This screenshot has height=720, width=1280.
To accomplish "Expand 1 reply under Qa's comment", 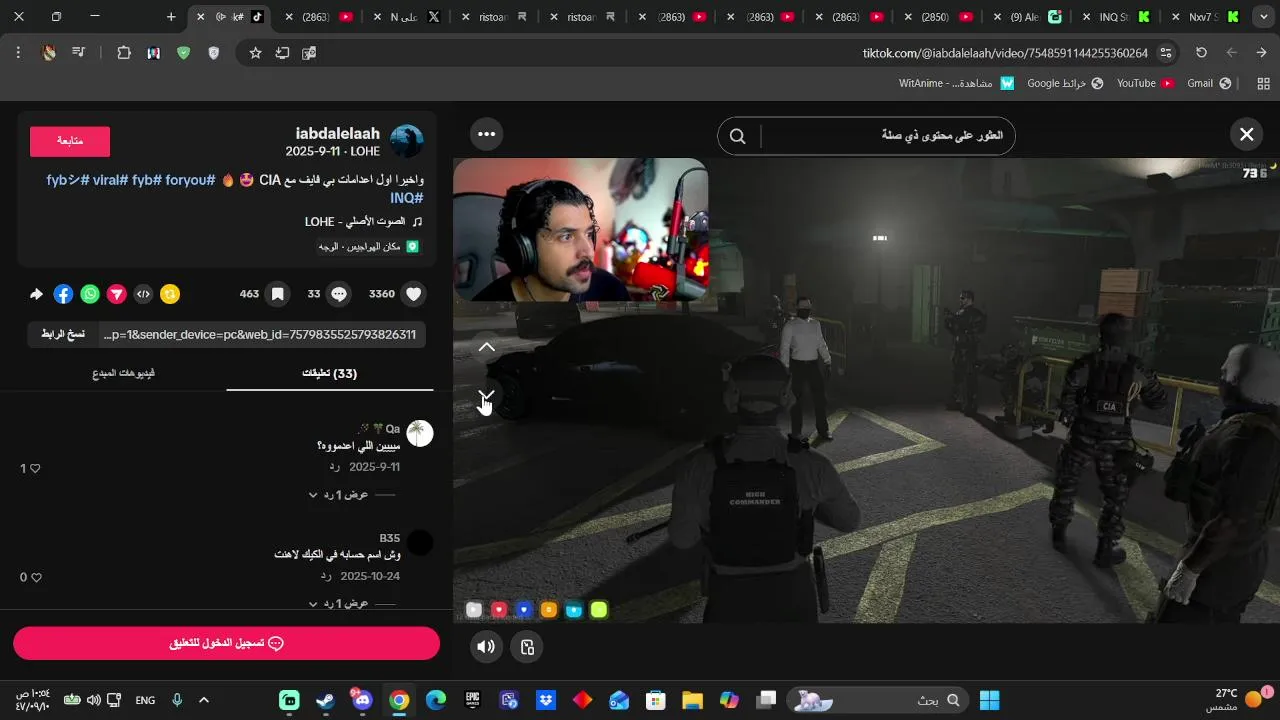I will (x=338, y=494).
